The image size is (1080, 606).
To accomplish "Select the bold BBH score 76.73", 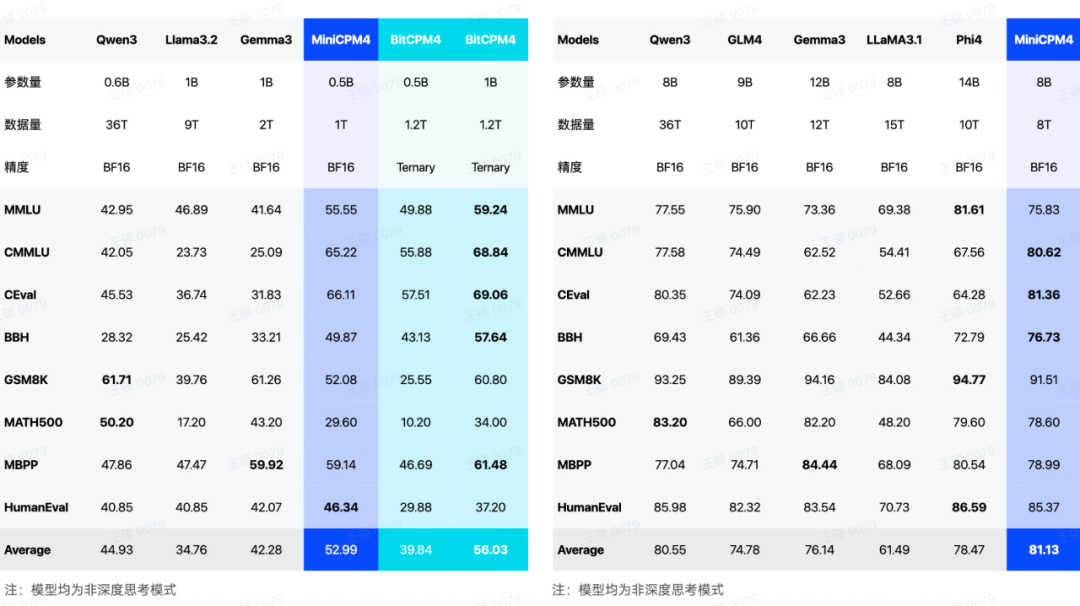I will point(1043,337).
